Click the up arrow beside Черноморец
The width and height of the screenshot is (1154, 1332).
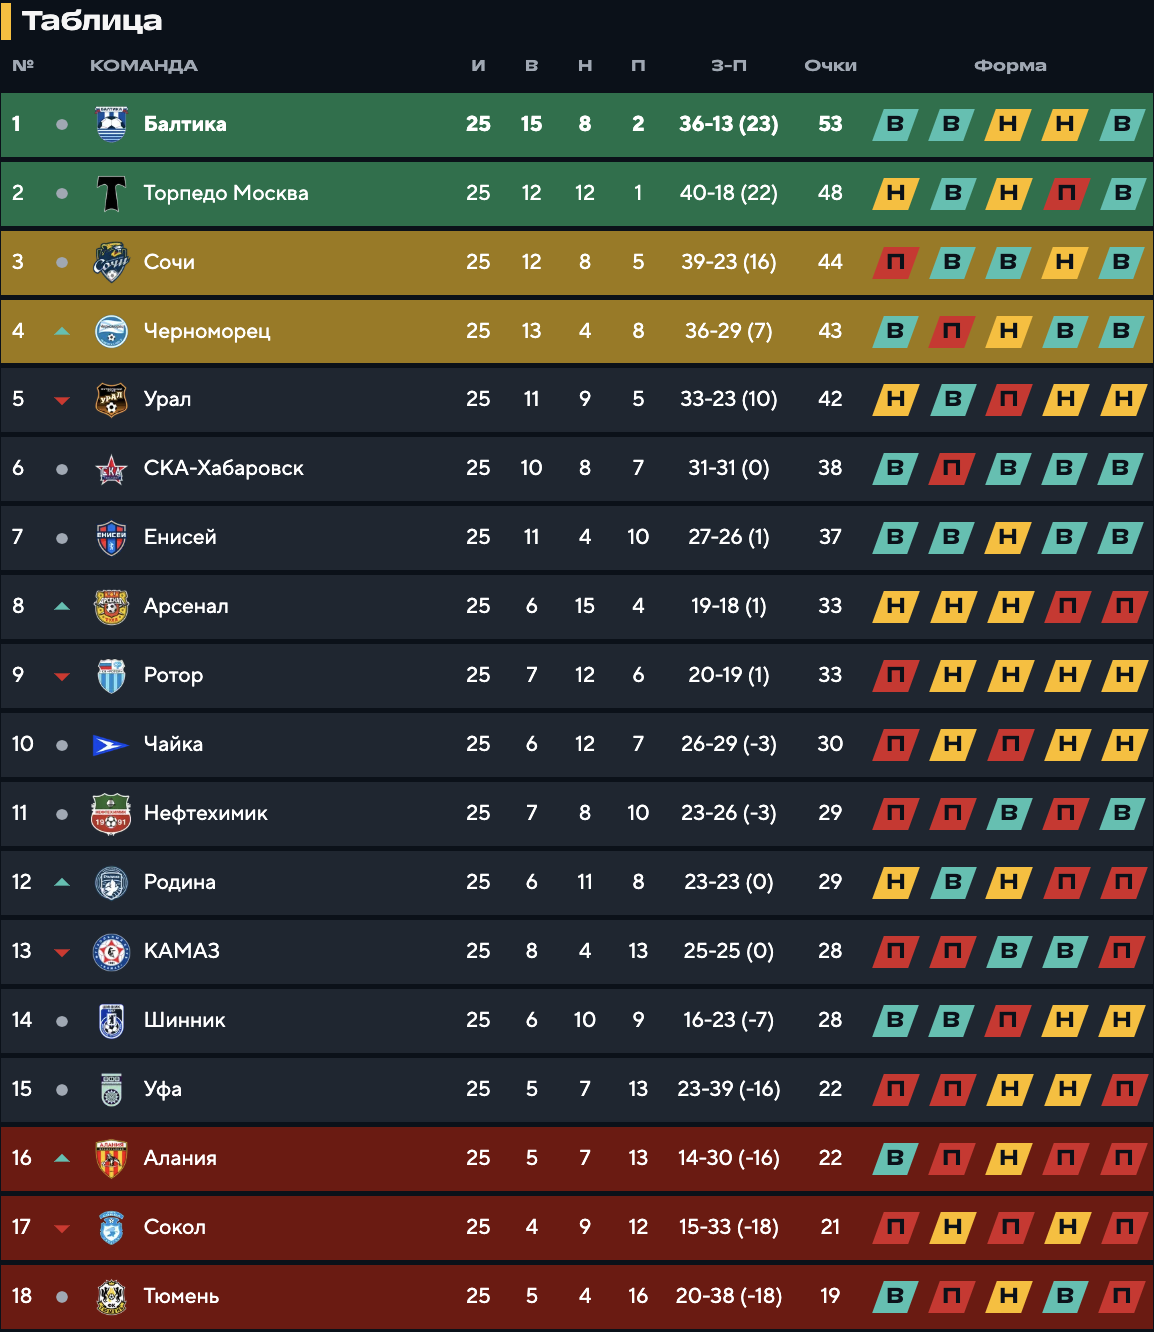[x=62, y=331]
